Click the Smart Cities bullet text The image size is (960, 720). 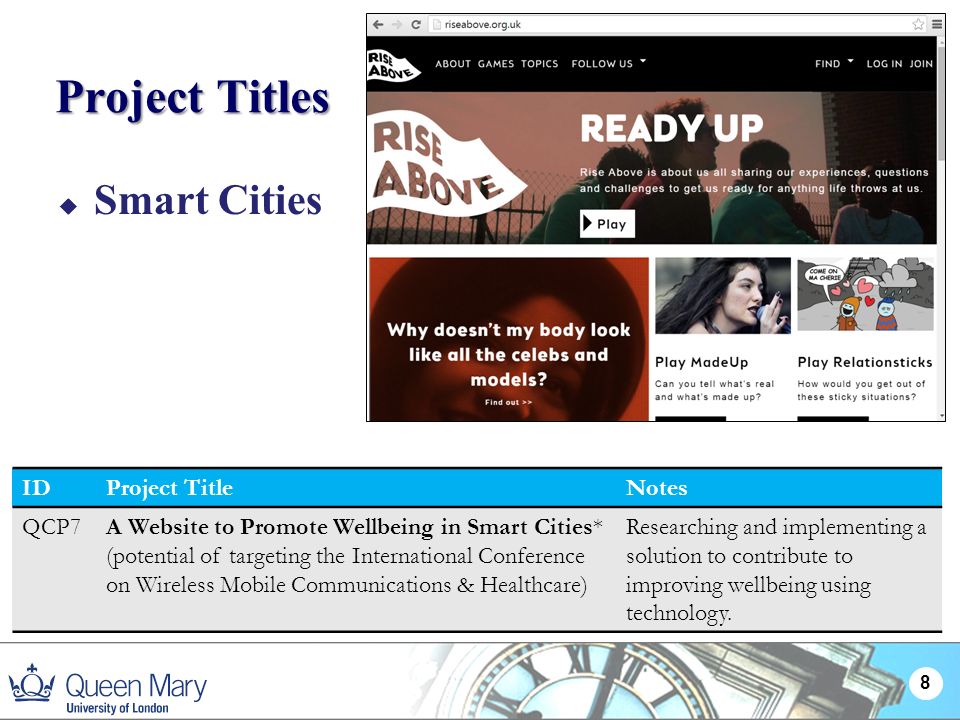208,200
